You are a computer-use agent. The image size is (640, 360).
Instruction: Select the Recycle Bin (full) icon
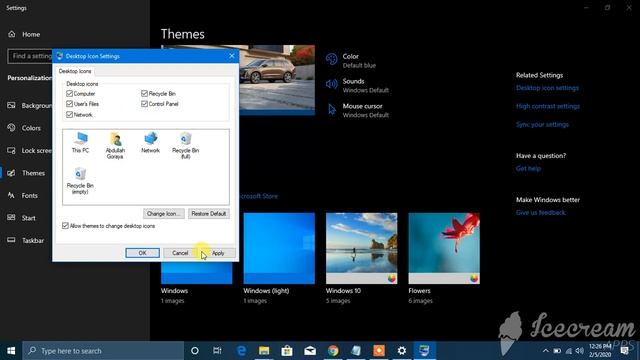point(185,146)
